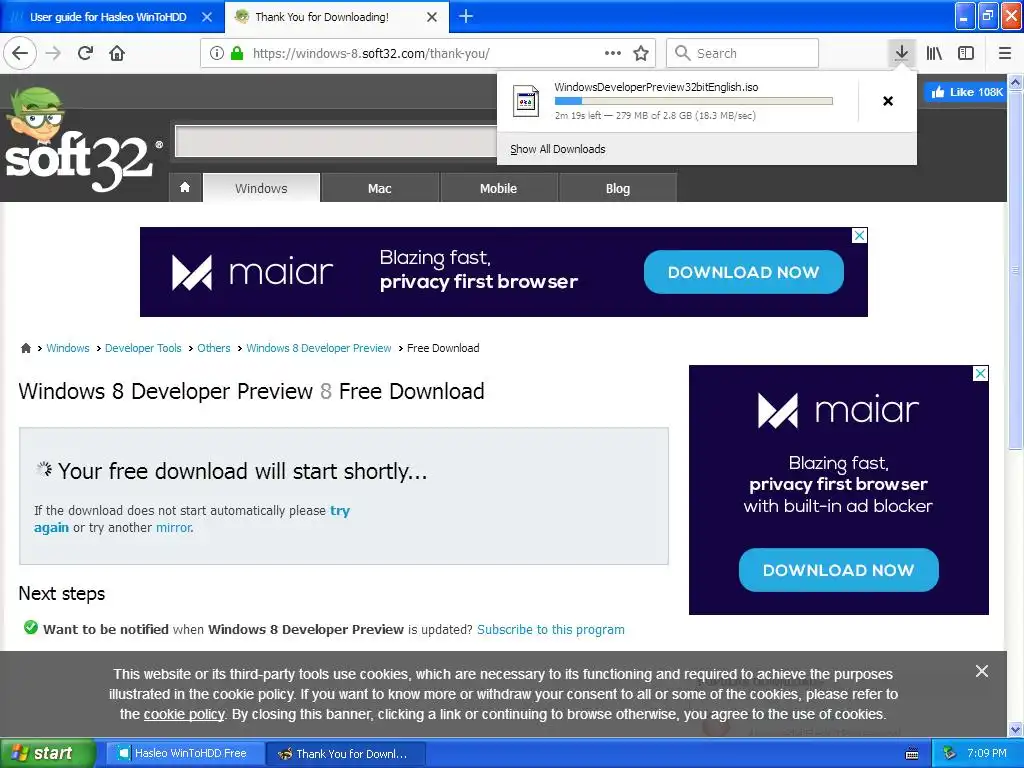Open the cookie policy link

184,714
